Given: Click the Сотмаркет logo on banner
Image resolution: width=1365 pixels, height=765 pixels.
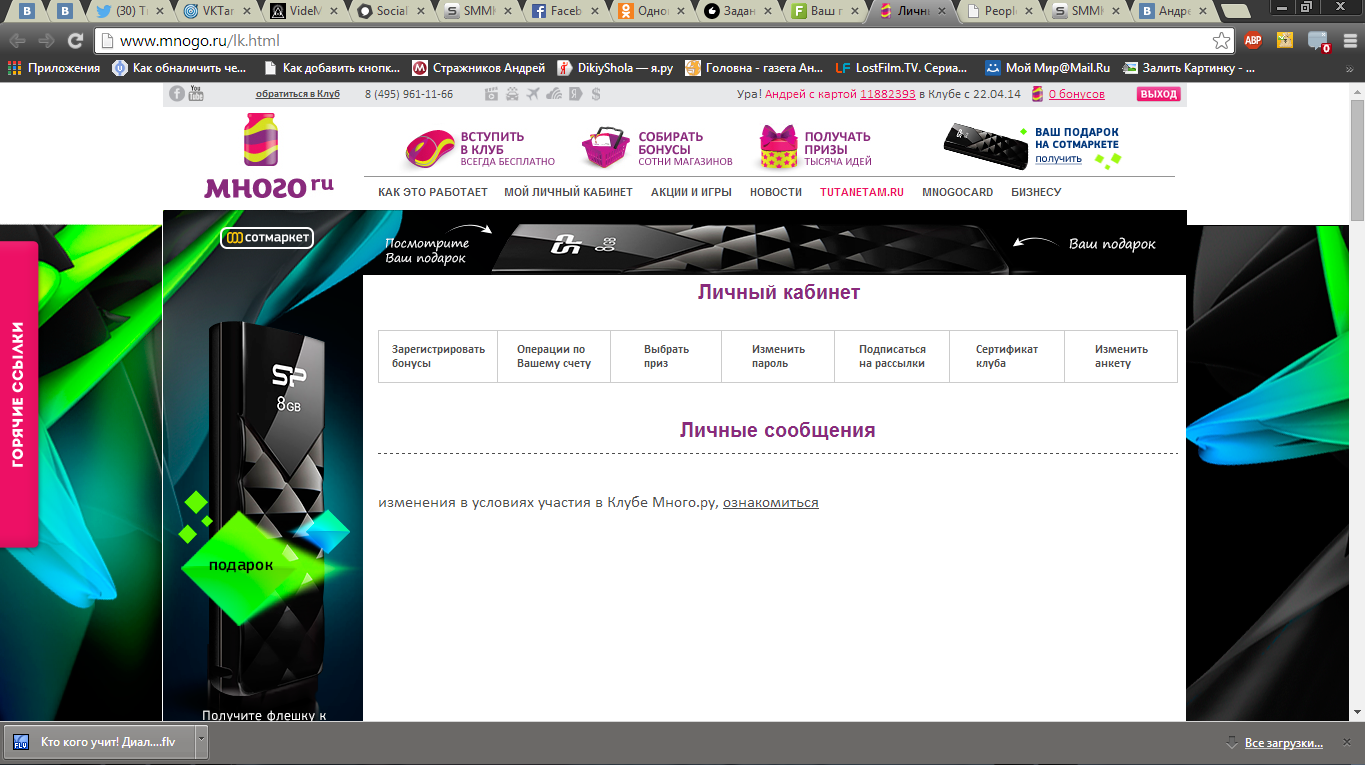Looking at the screenshot, I should (x=267, y=238).
